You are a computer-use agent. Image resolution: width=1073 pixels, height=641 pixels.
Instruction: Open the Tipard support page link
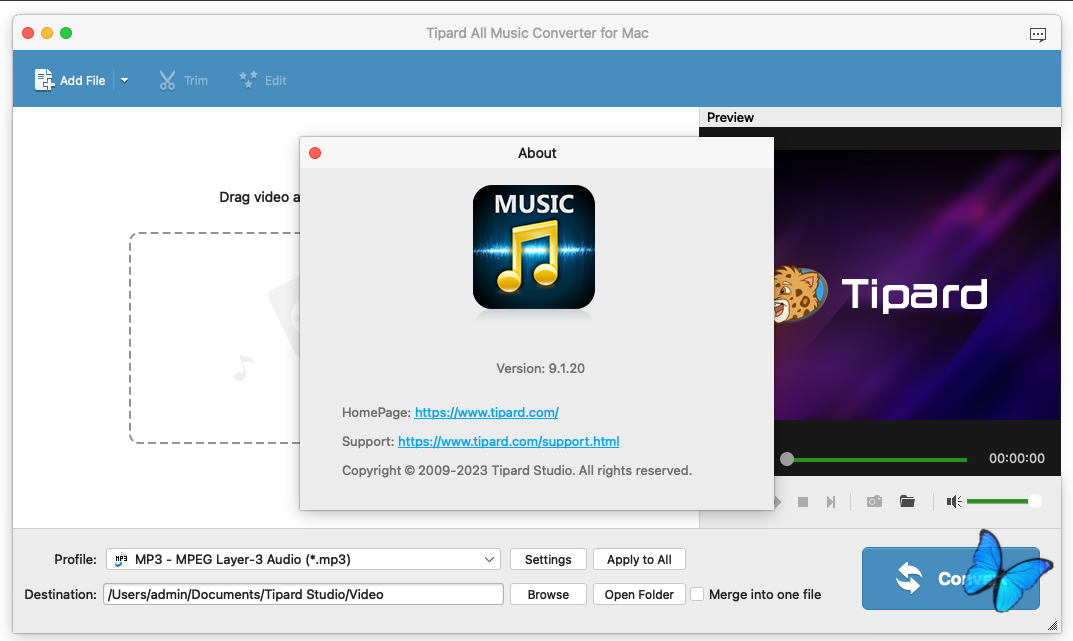(x=508, y=441)
